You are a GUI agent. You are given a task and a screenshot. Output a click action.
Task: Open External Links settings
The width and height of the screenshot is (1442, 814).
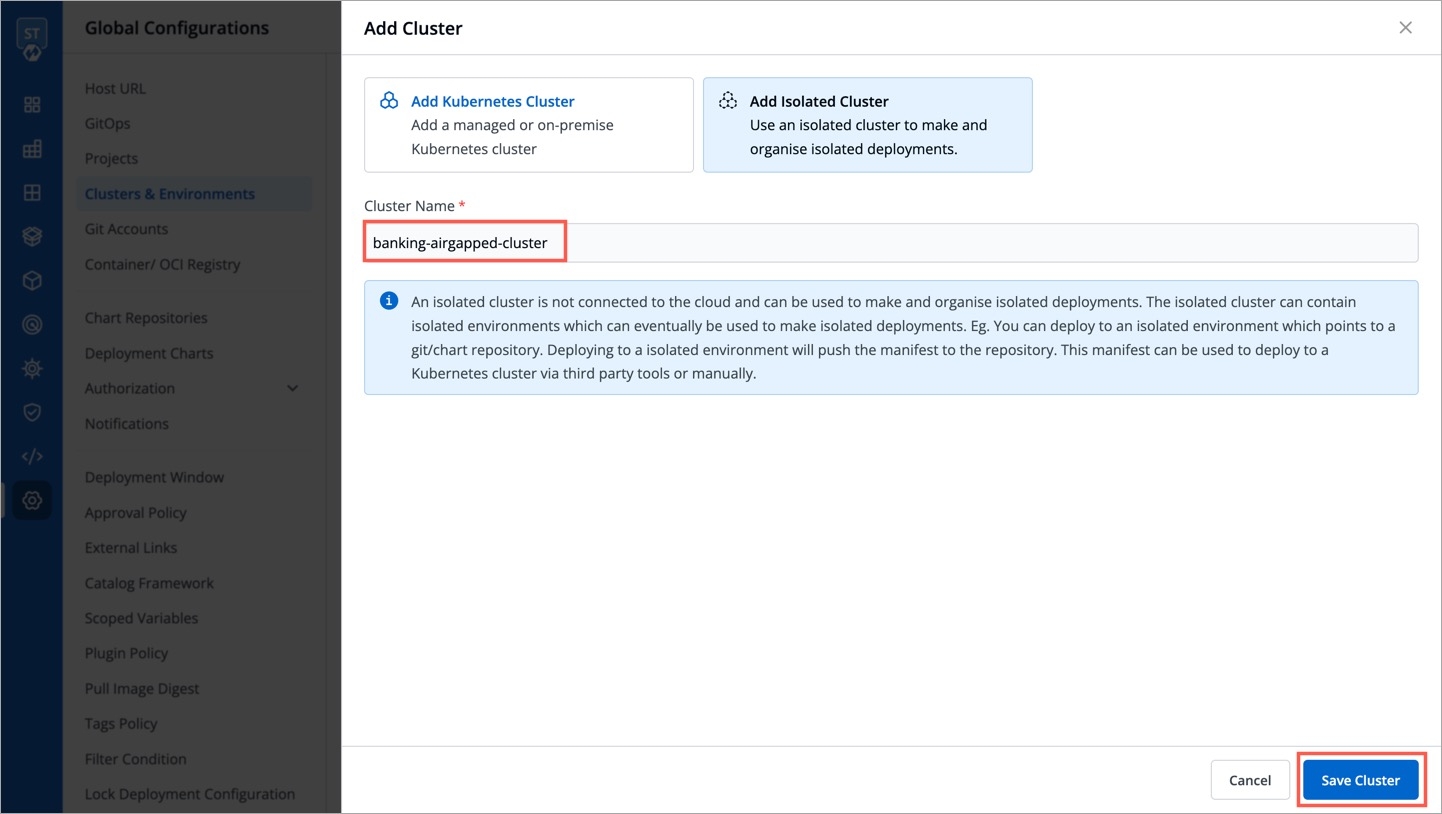(131, 547)
